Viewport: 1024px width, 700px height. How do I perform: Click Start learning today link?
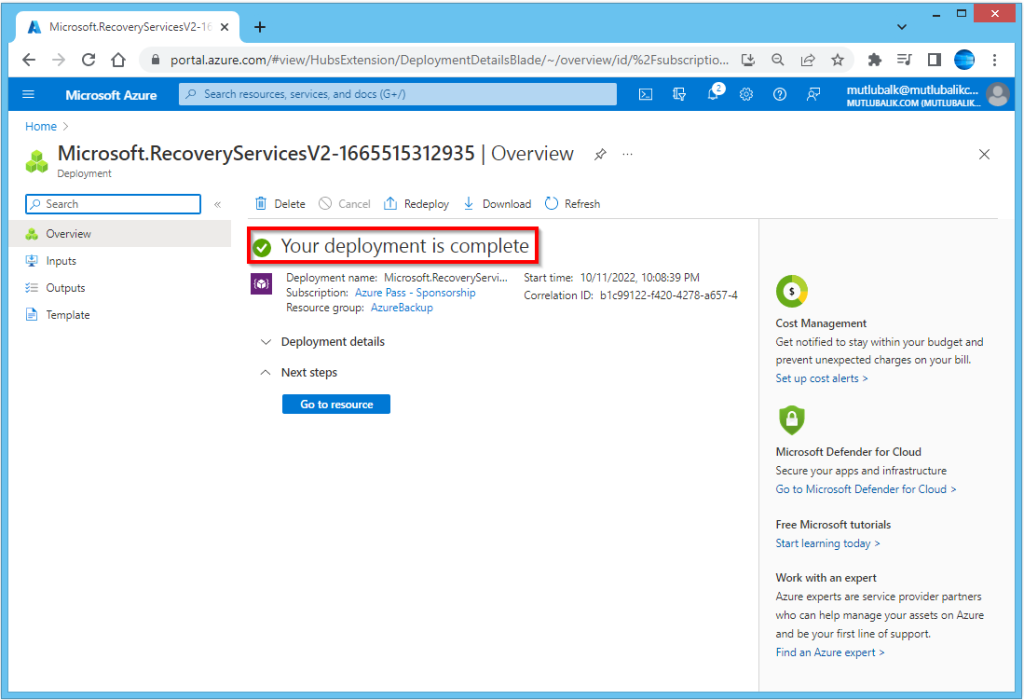click(827, 543)
